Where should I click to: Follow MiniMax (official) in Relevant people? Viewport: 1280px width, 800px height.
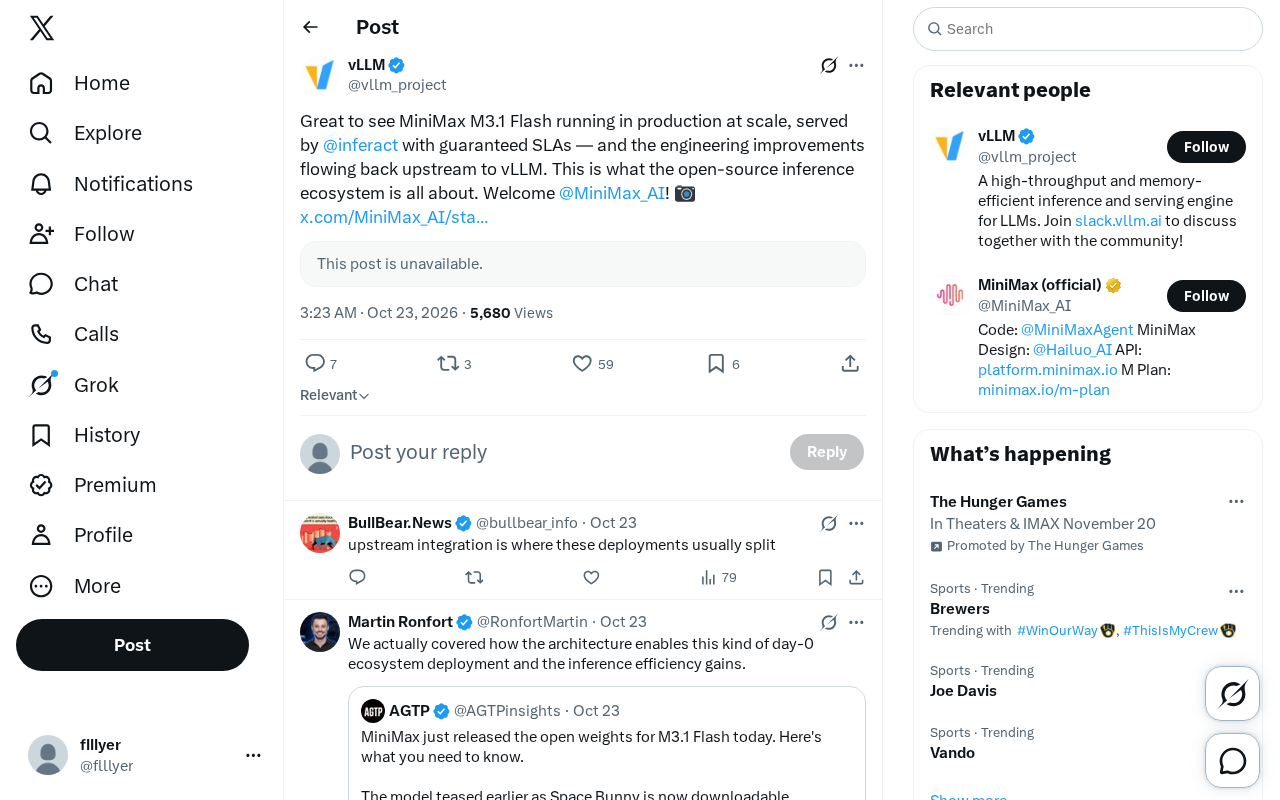(x=1206, y=296)
